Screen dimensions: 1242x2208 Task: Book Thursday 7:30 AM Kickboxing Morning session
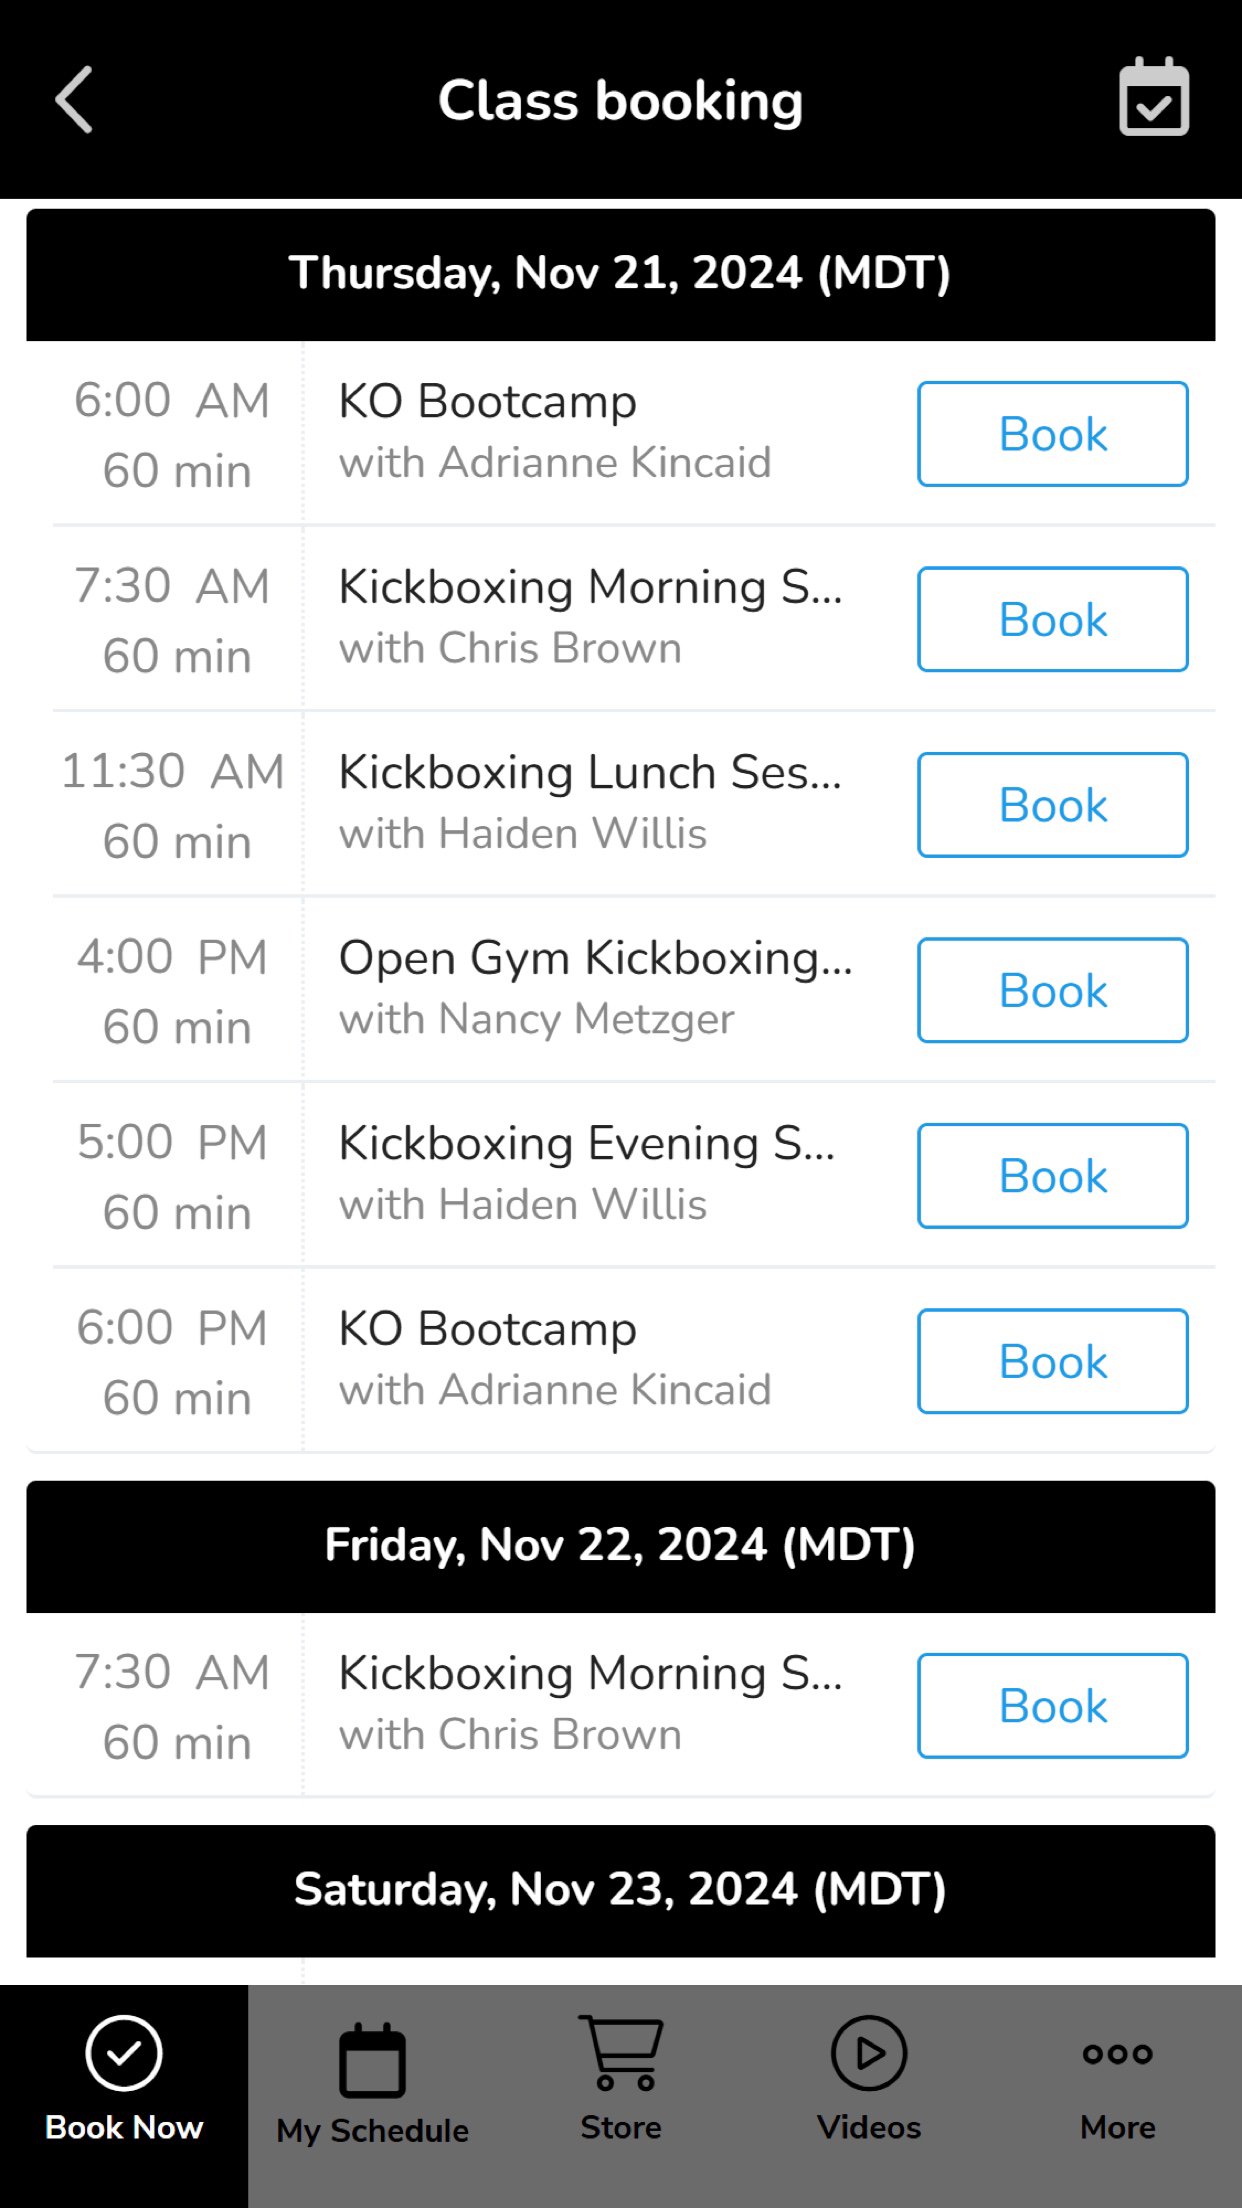coord(1052,619)
